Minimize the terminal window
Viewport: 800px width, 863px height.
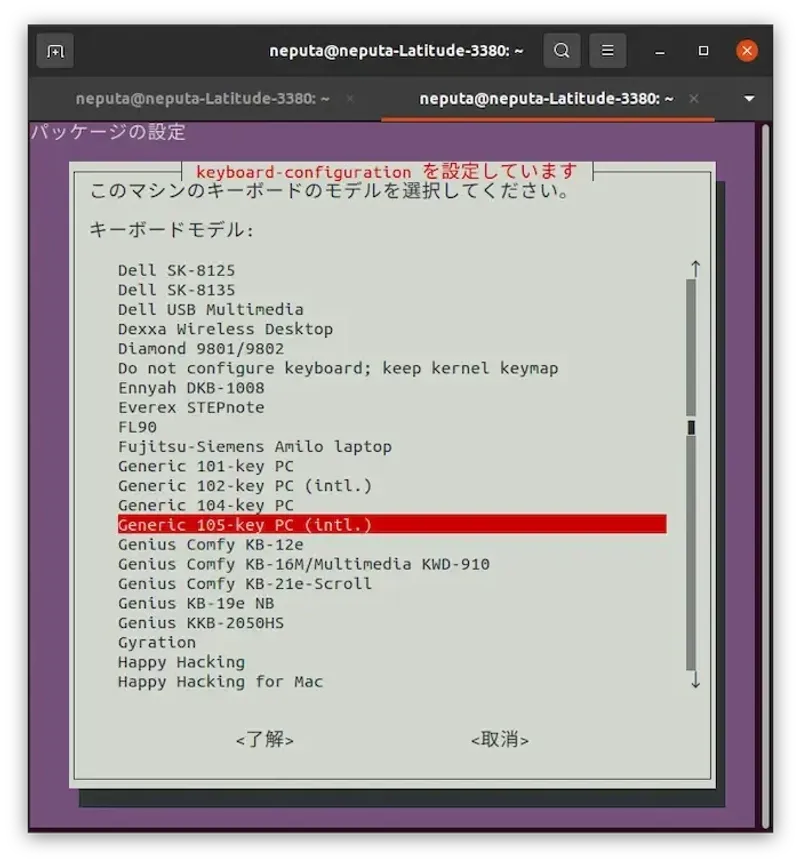[x=661, y=51]
